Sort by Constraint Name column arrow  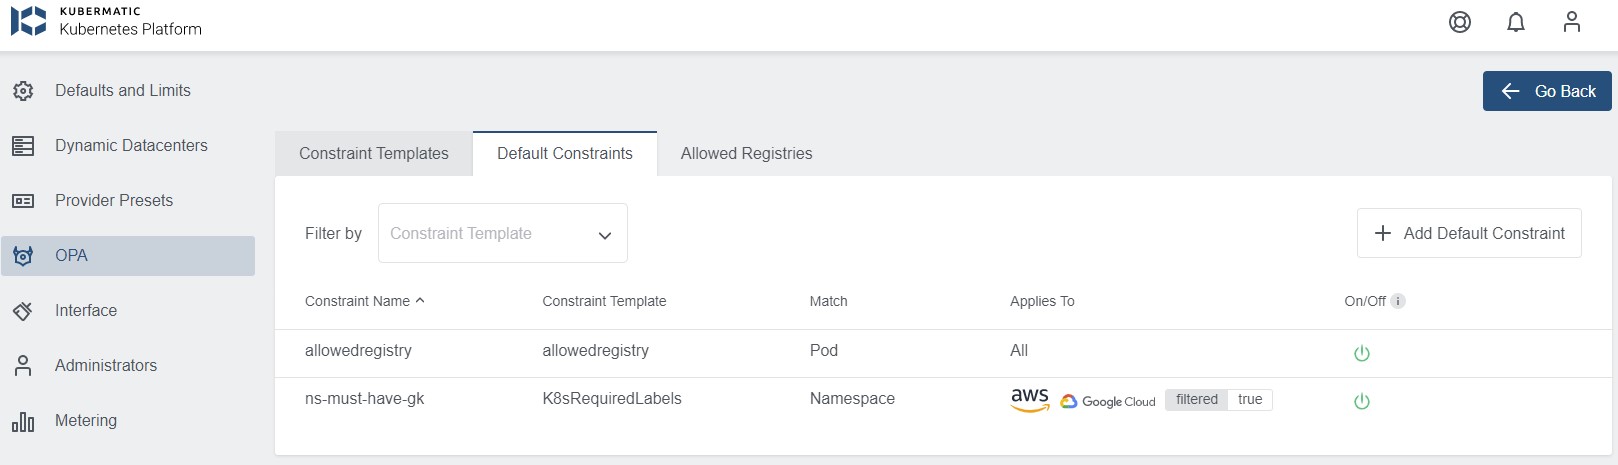[x=420, y=300]
